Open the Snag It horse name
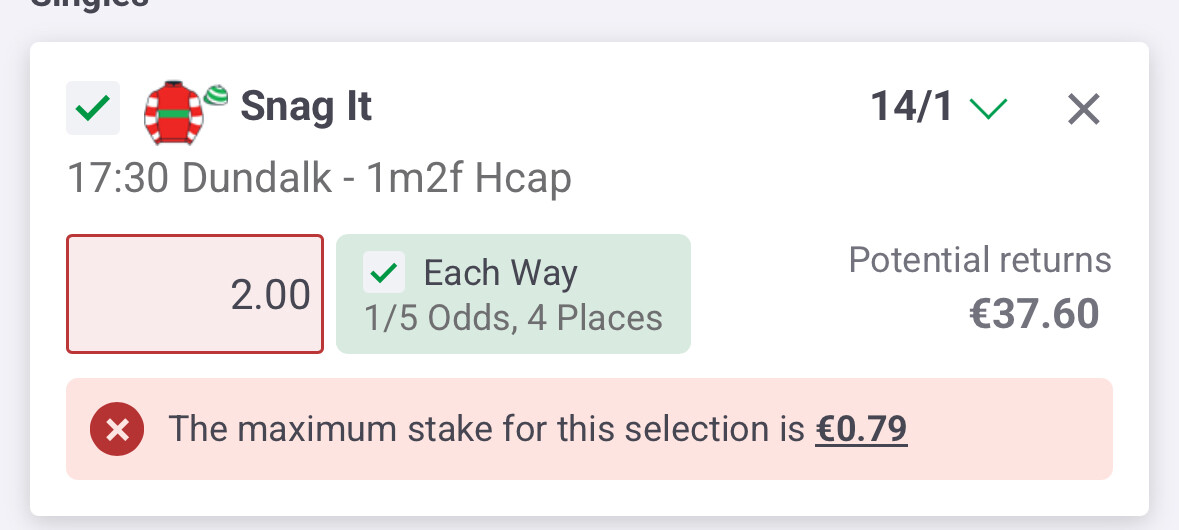 point(306,106)
